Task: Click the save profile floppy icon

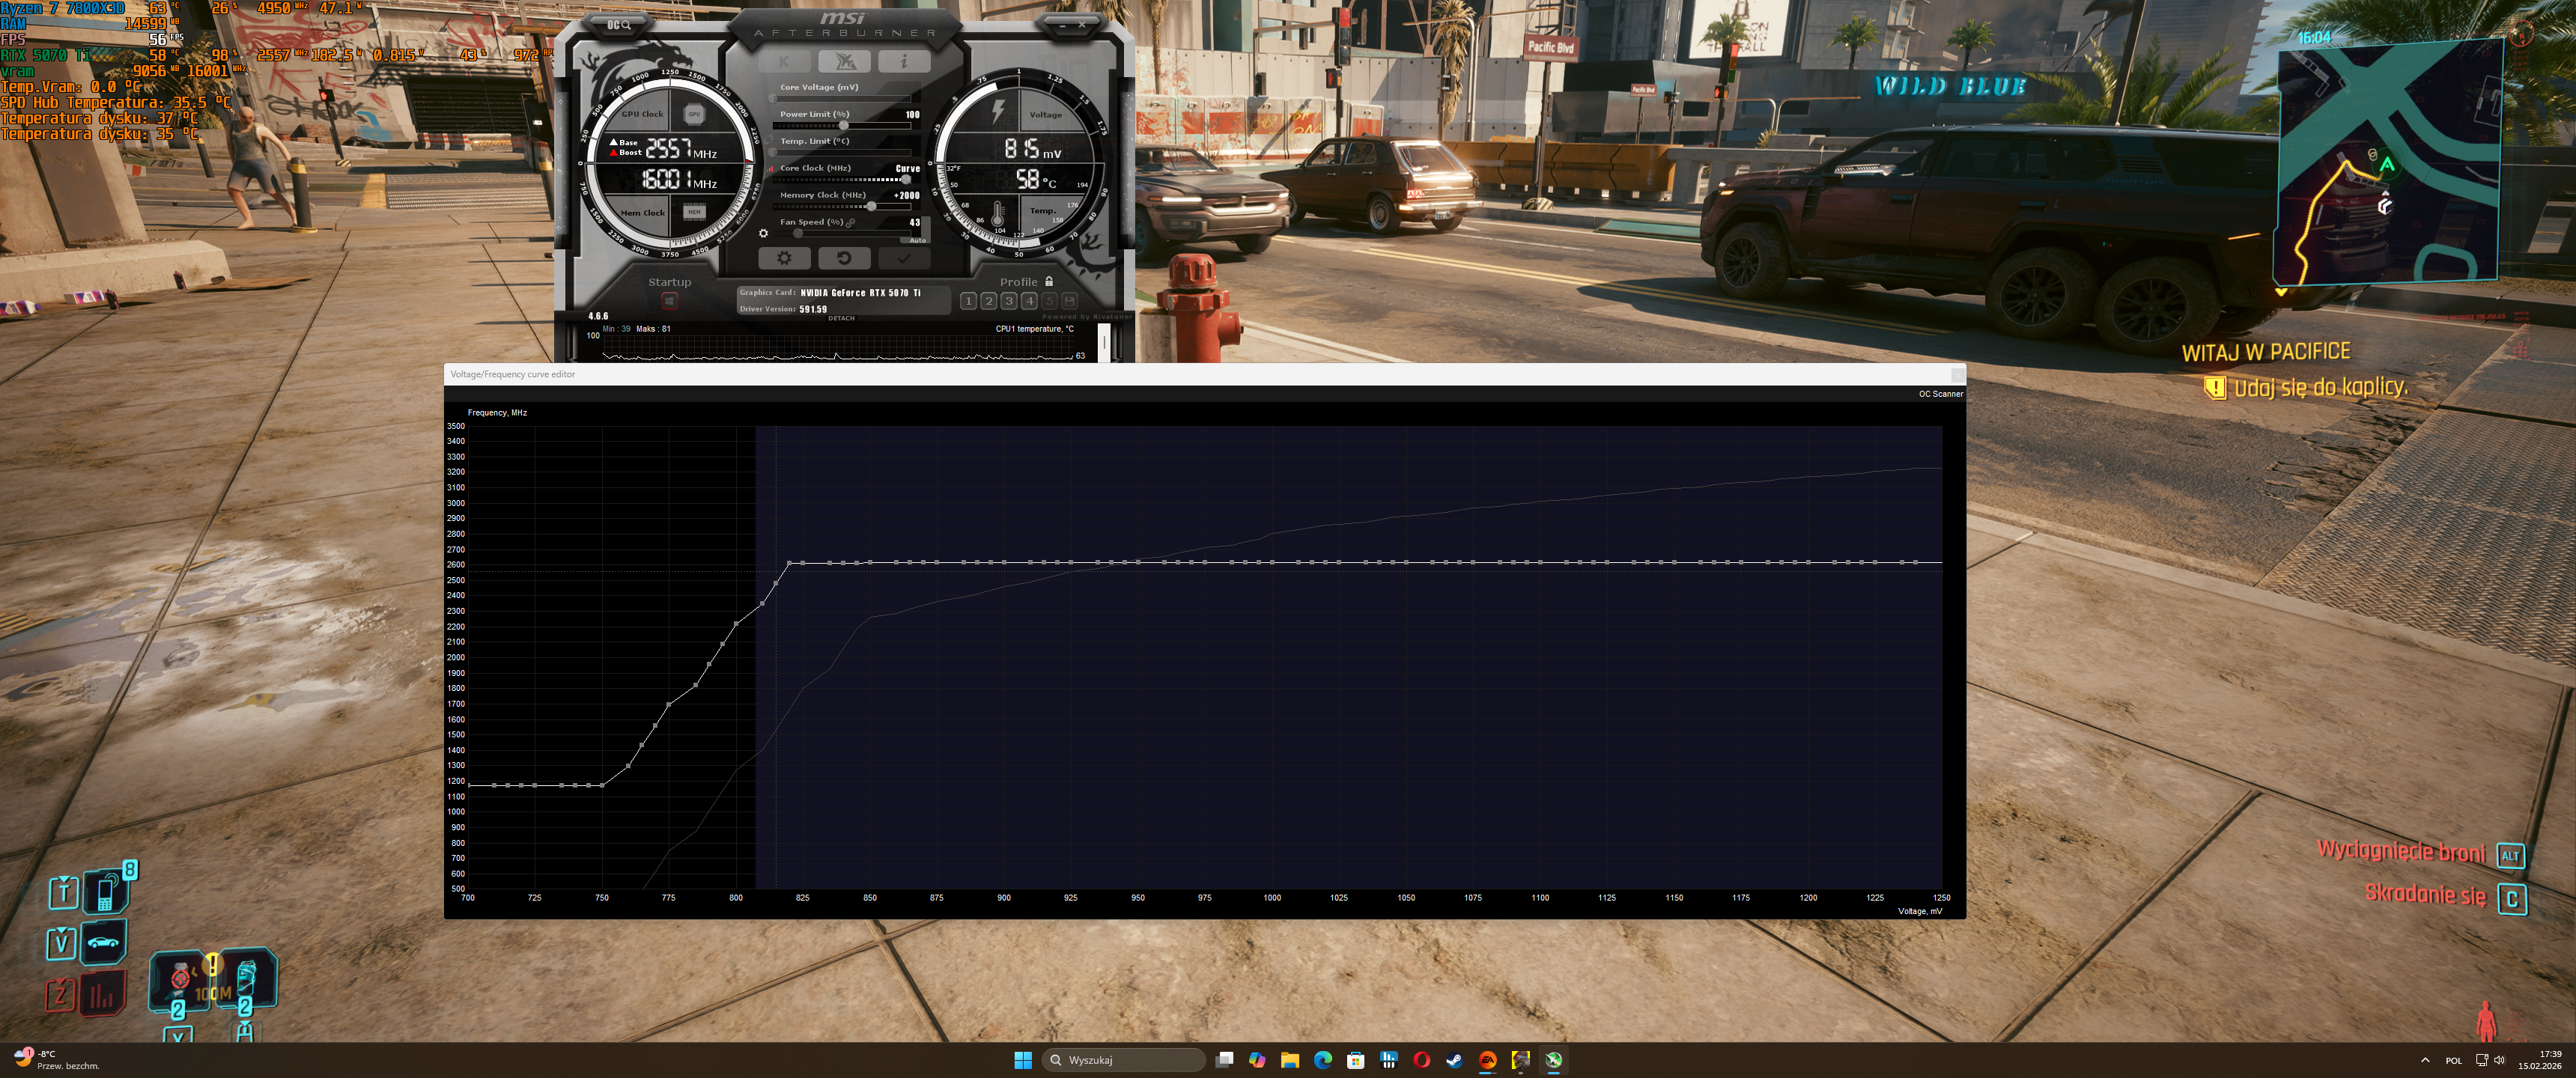Action: [x=1069, y=301]
